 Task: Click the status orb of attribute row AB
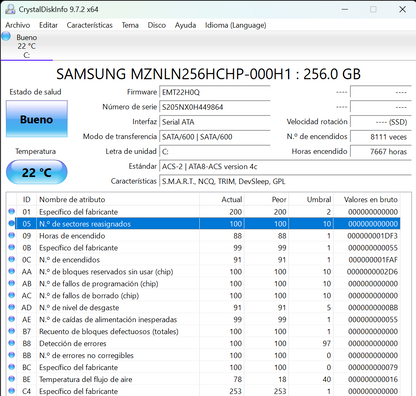point(12,283)
